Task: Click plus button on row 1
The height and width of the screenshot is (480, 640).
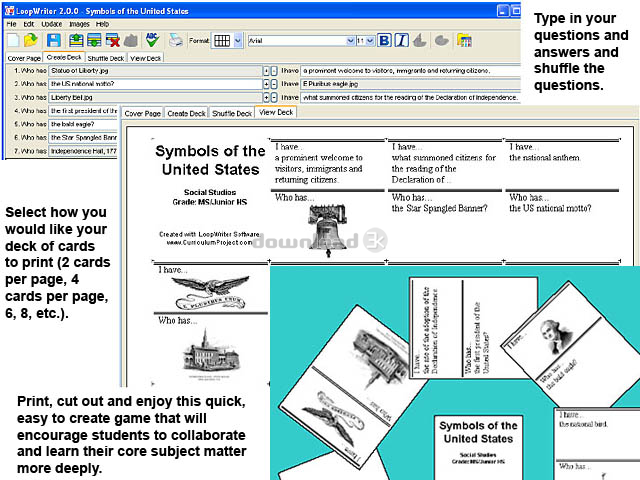Action: [x=266, y=71]
